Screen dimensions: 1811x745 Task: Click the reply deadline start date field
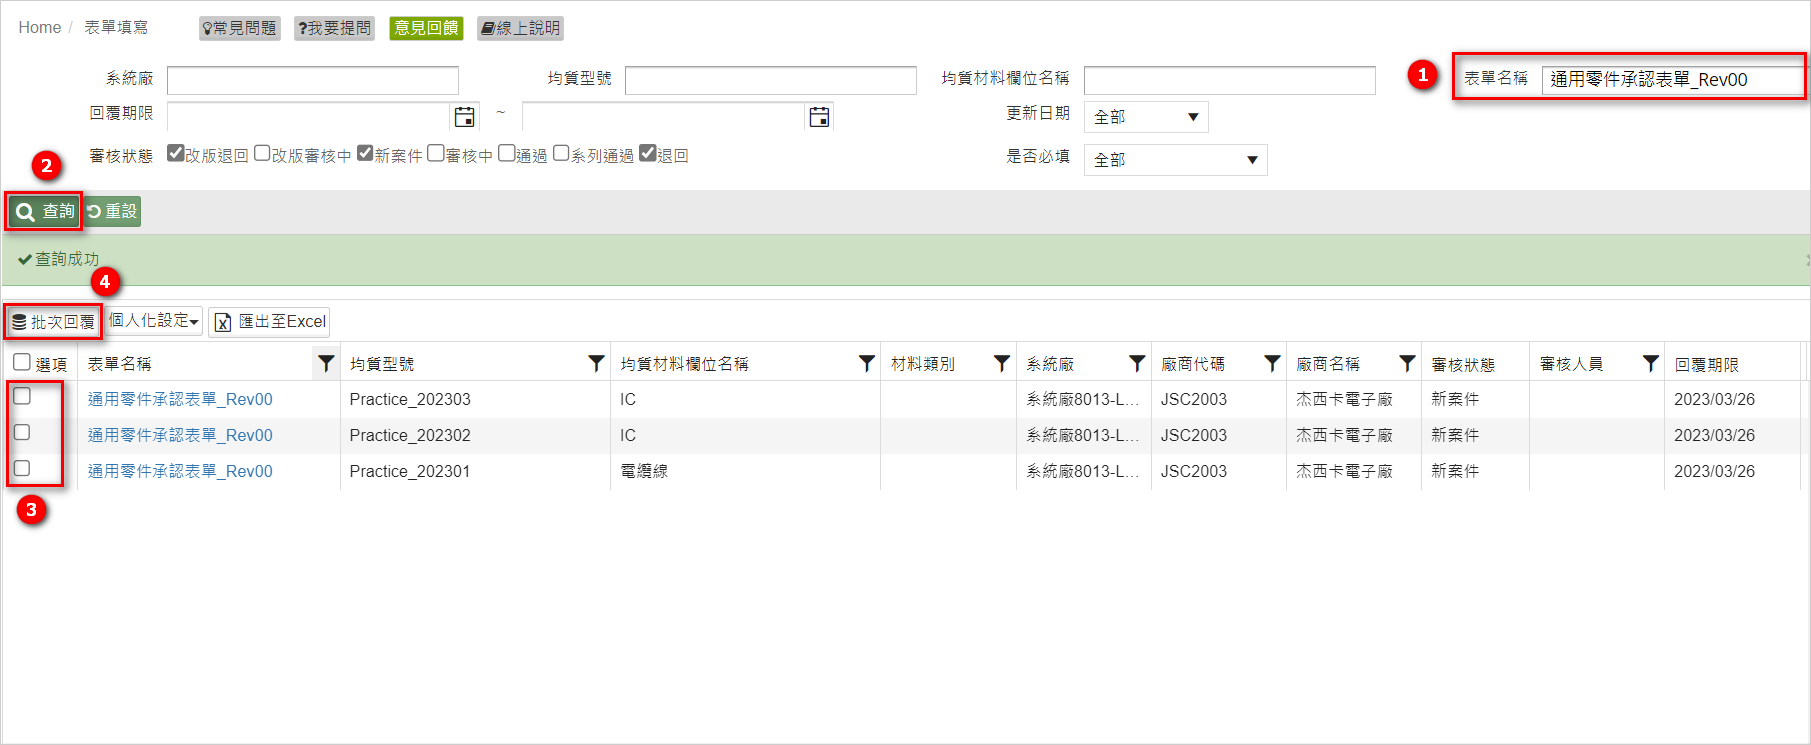[x=309, y=117]
